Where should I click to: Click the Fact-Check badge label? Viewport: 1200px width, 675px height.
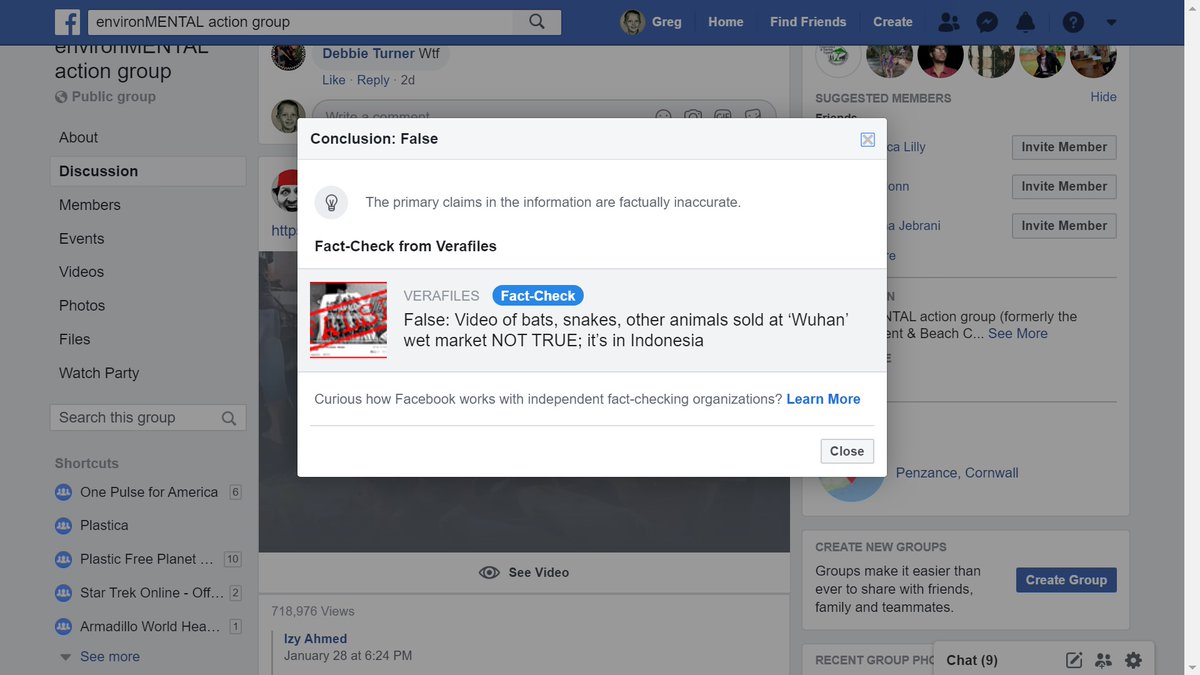538,296
